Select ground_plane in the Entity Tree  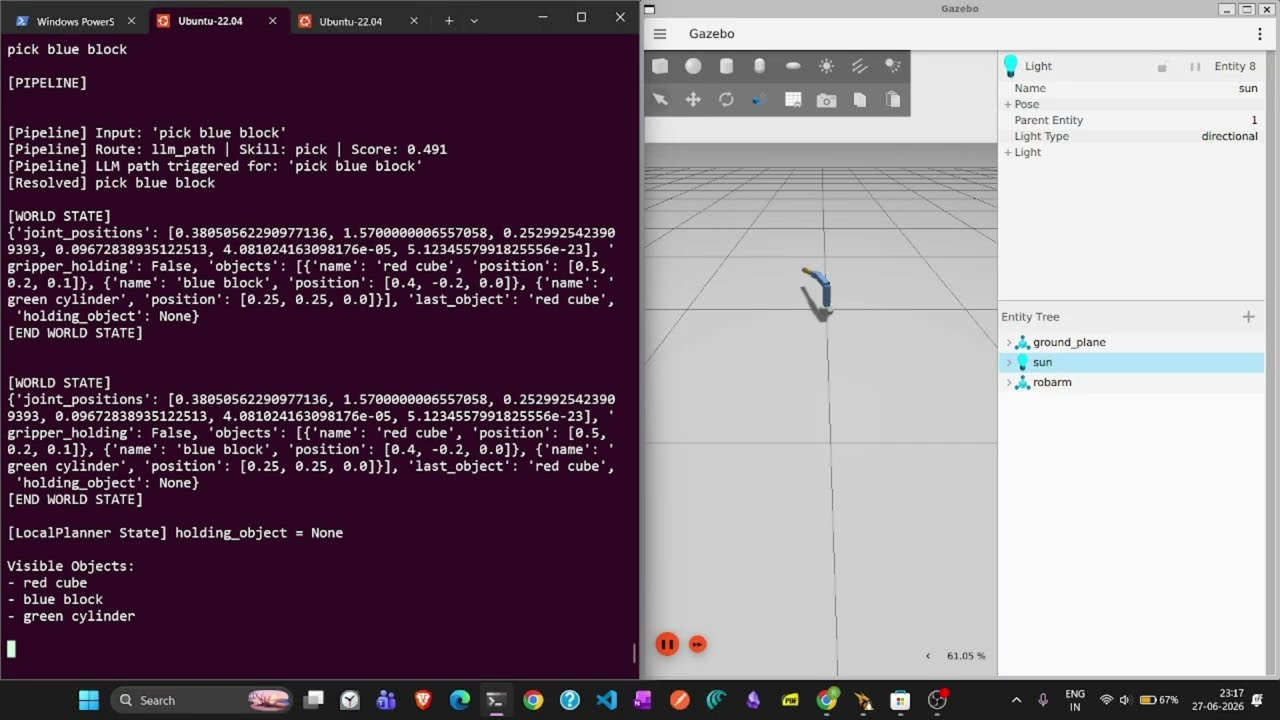(x=1069, y=342)
